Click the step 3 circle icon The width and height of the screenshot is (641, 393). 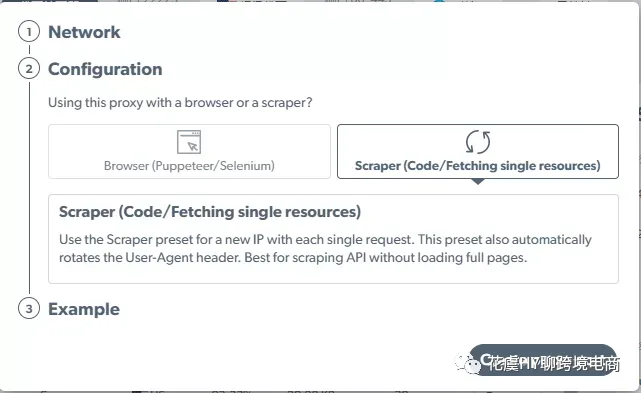click(x=29, y=308)
